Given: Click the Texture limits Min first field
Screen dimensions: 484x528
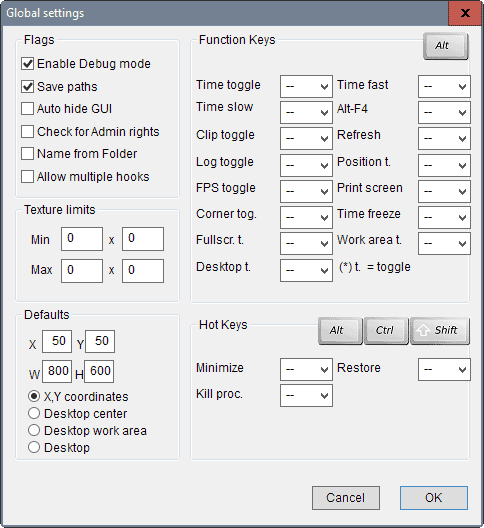Looking at the screenshot, I should pyautogui.click(x=82, y=239).
